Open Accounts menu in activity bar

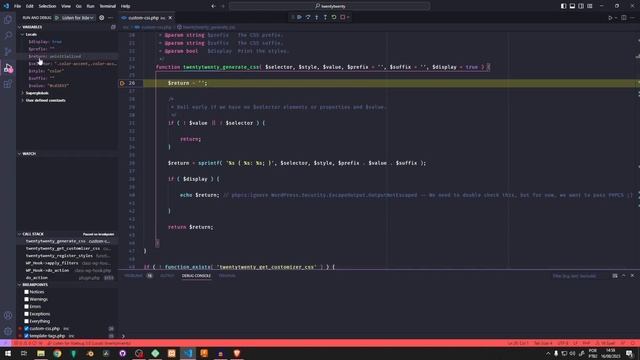click(x=8, y=316)
